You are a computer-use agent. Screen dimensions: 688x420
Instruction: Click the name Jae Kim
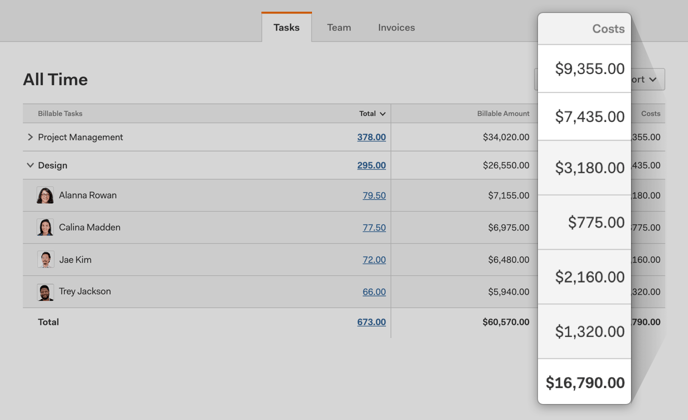point(75,259)
